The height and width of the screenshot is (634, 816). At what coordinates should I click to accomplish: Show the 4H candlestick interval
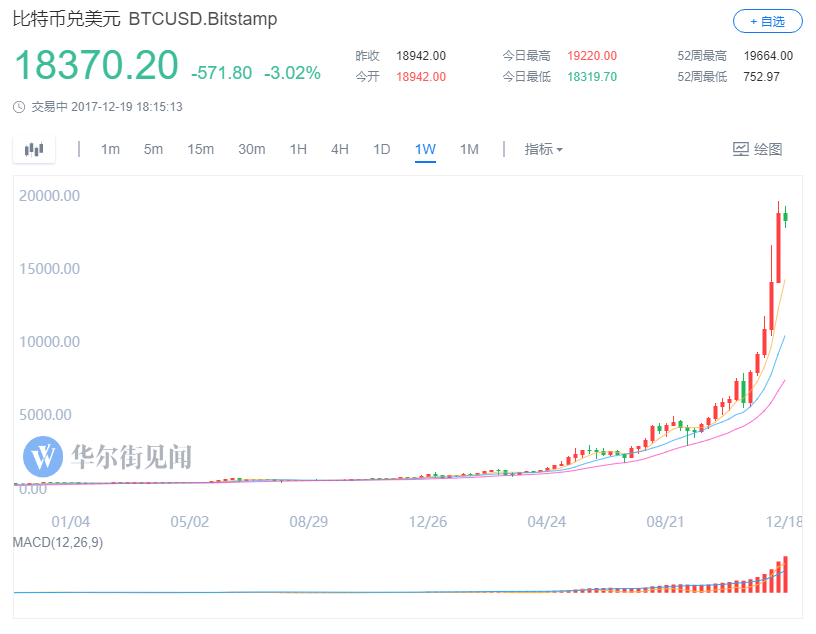point(340,150)
